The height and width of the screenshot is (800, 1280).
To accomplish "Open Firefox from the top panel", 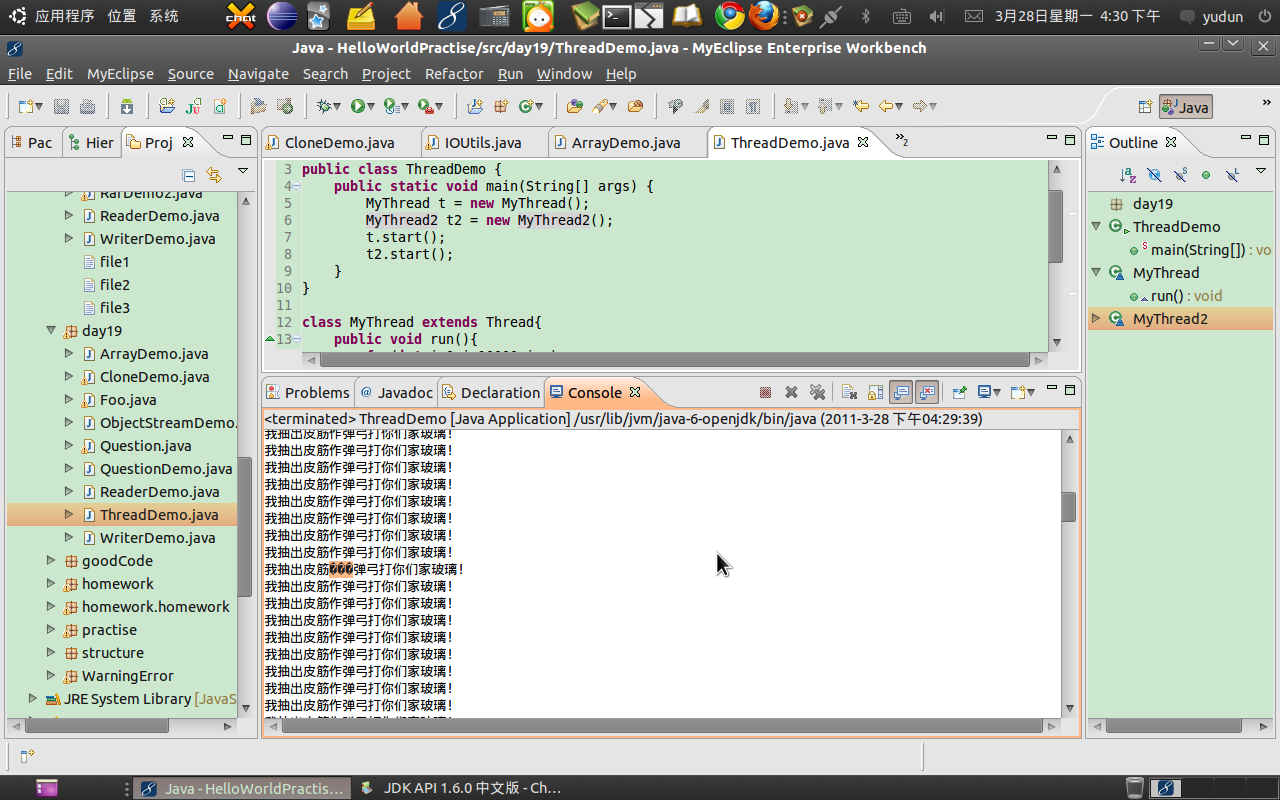I will 764,16.
